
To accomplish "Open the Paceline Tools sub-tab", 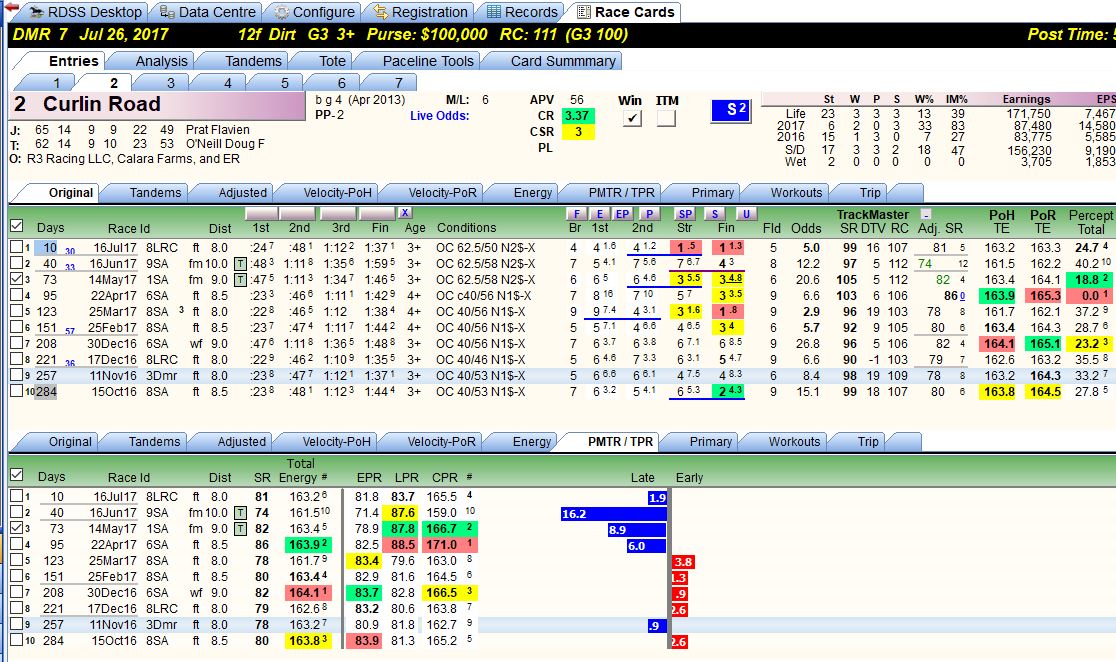I will pyautogui.click(x=428, y=61).
